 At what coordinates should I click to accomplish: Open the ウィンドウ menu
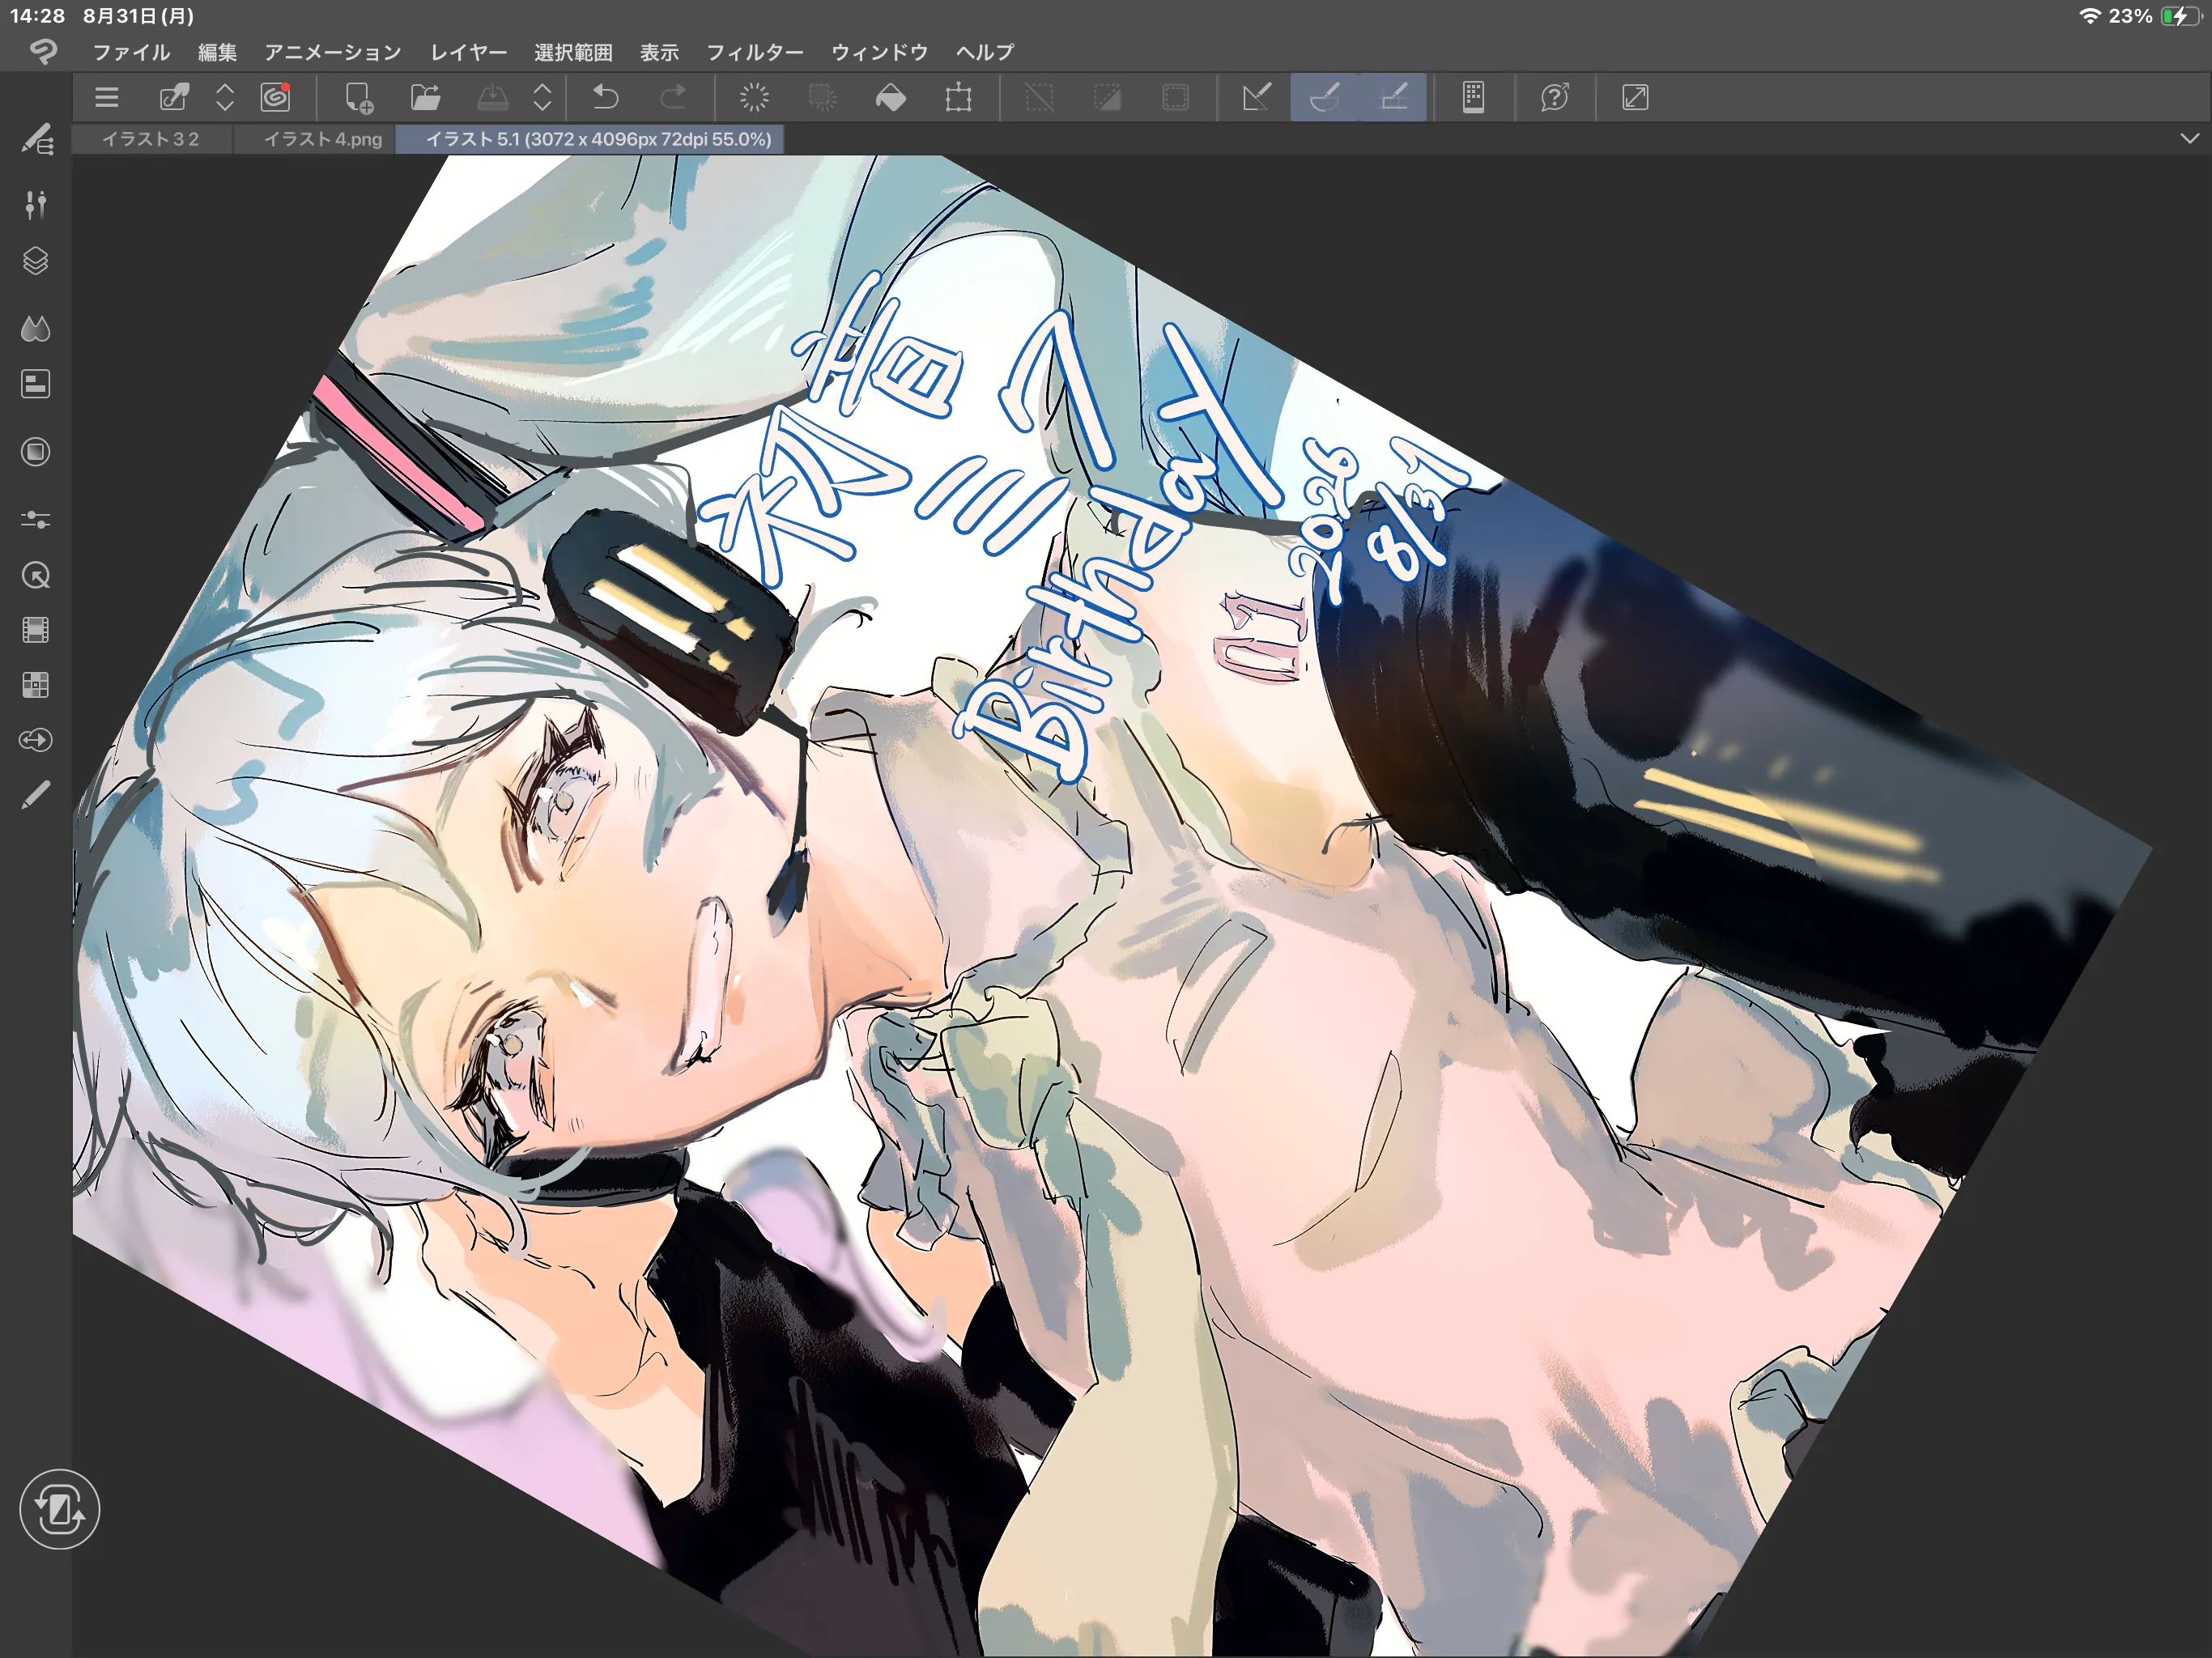tap(879, 52)
